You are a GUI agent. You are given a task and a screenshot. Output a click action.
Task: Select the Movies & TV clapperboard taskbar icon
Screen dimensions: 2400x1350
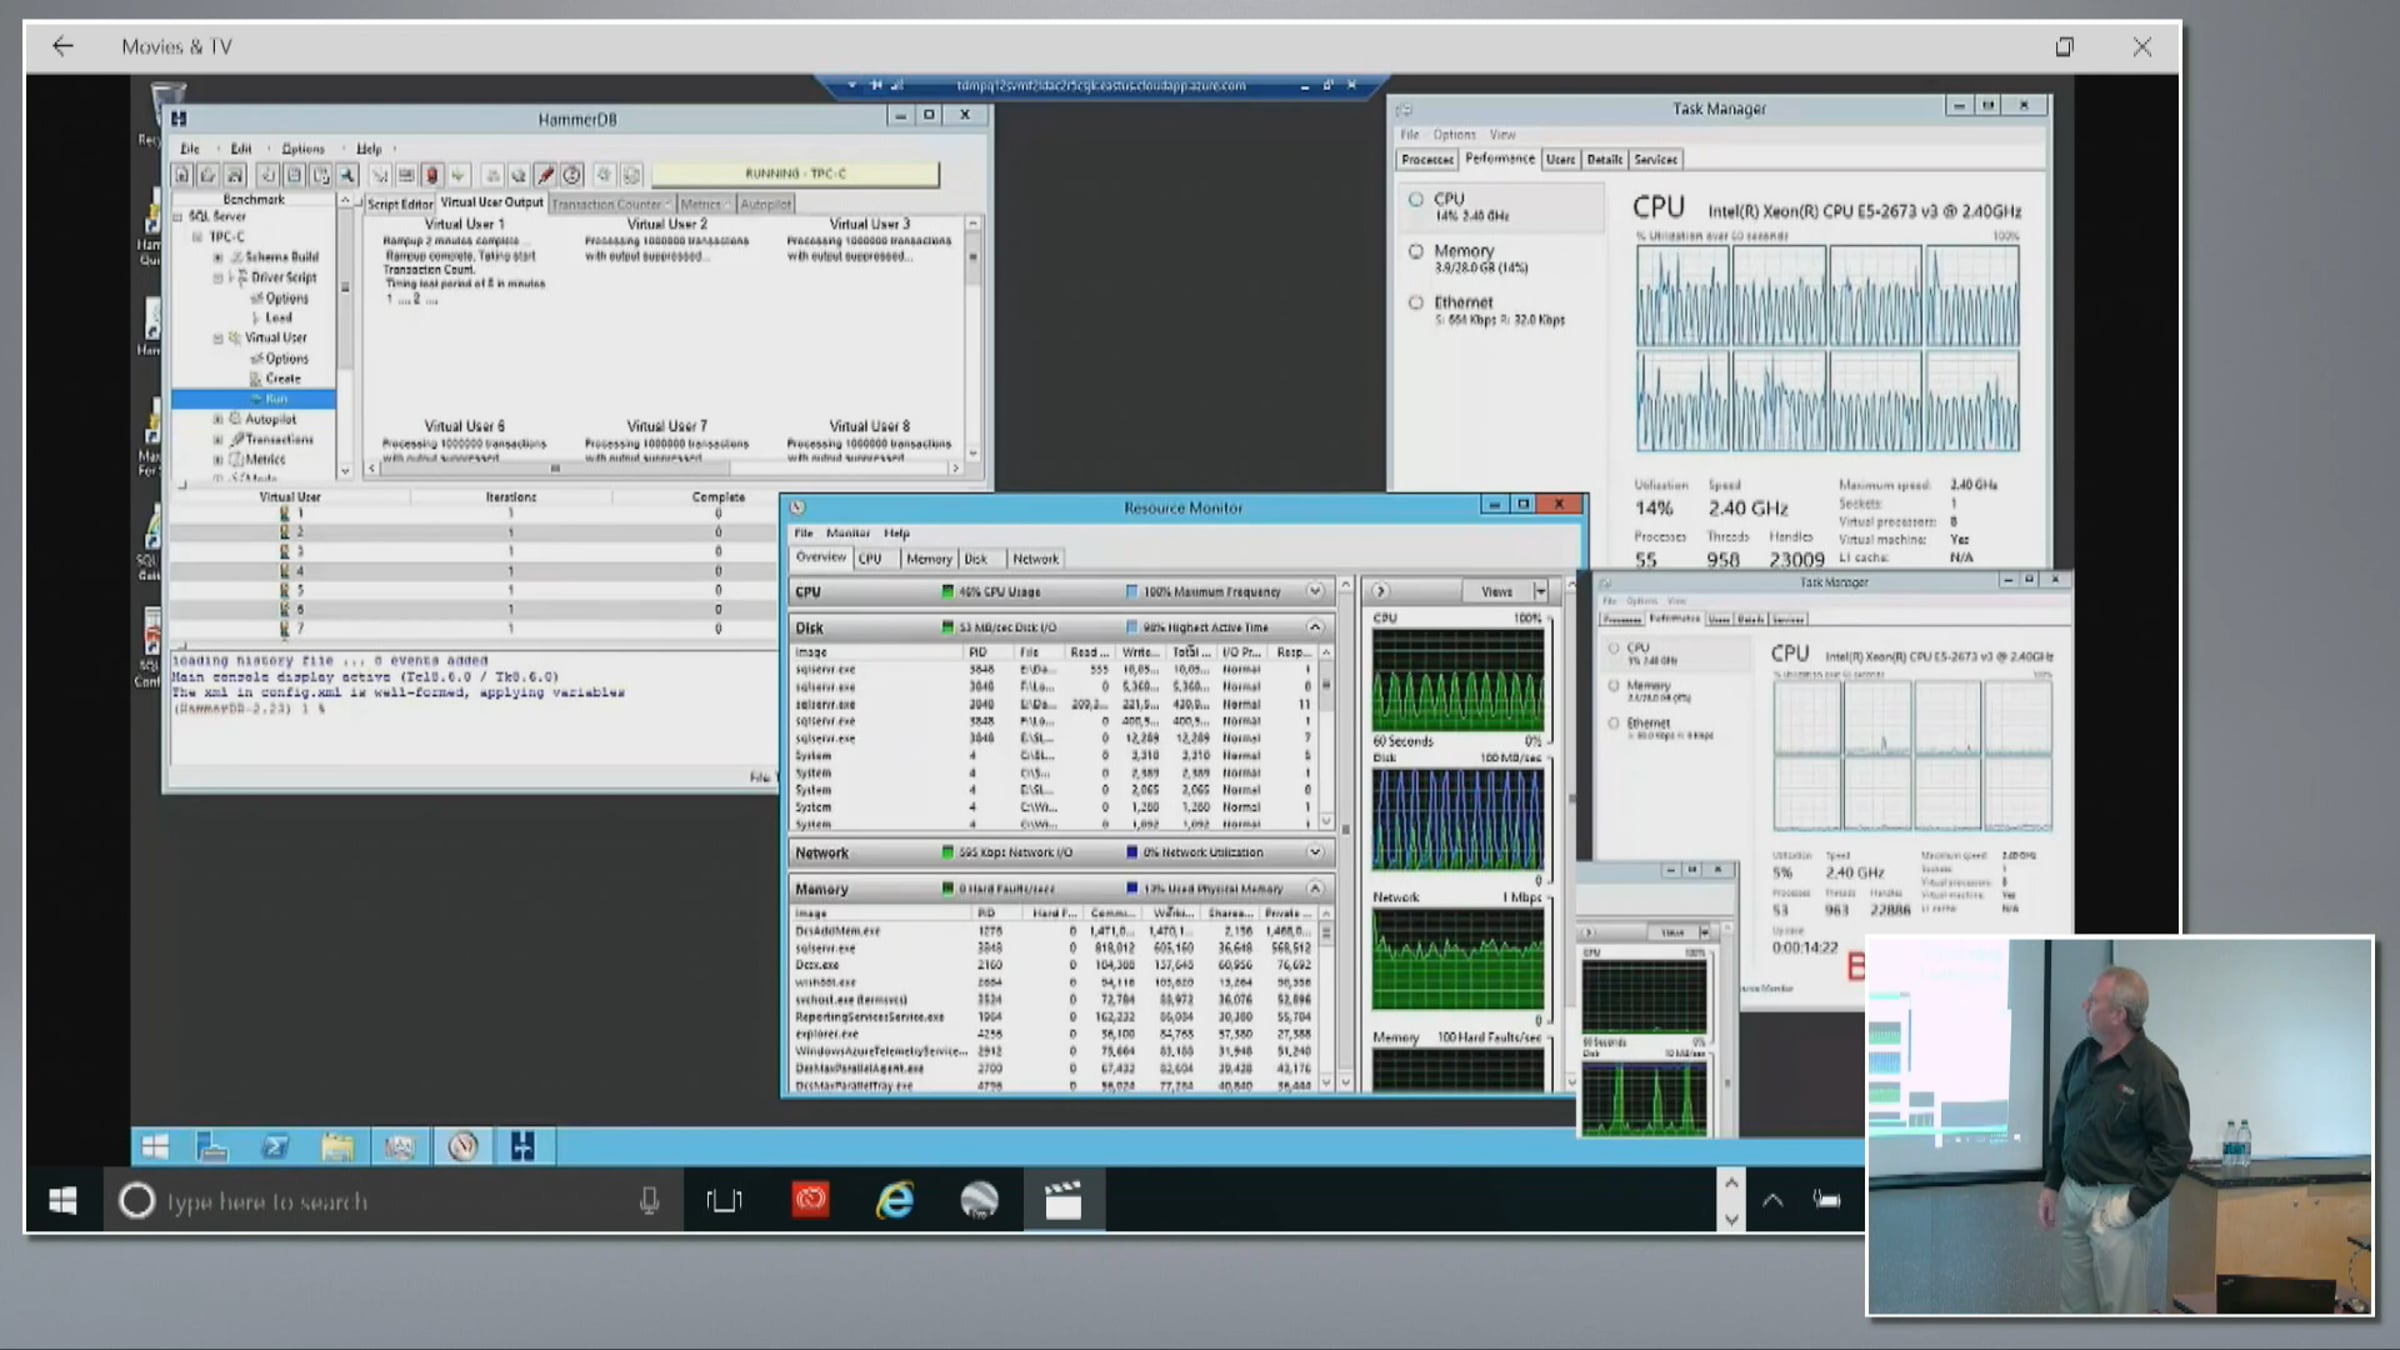pos(1063,1200)
